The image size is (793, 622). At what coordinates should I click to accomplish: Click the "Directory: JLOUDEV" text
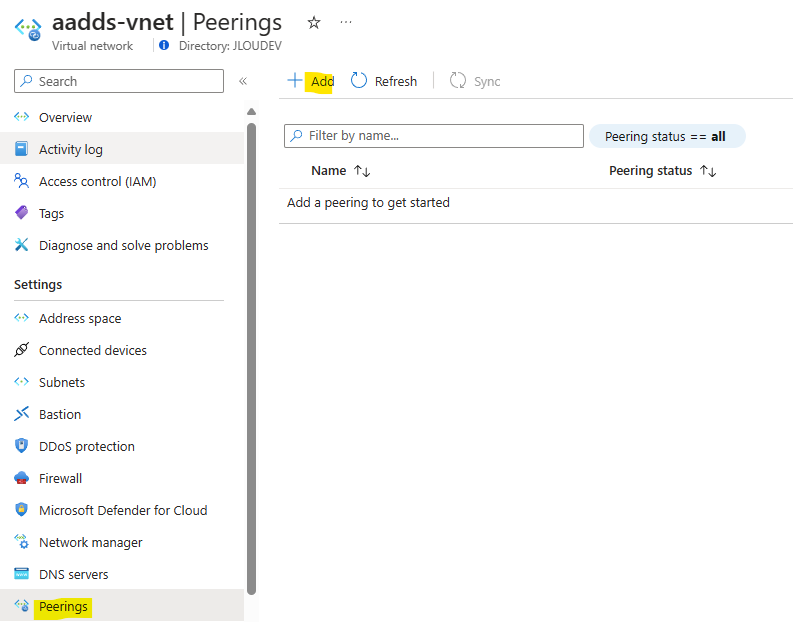pyautogui.click(x=230, y=46)
